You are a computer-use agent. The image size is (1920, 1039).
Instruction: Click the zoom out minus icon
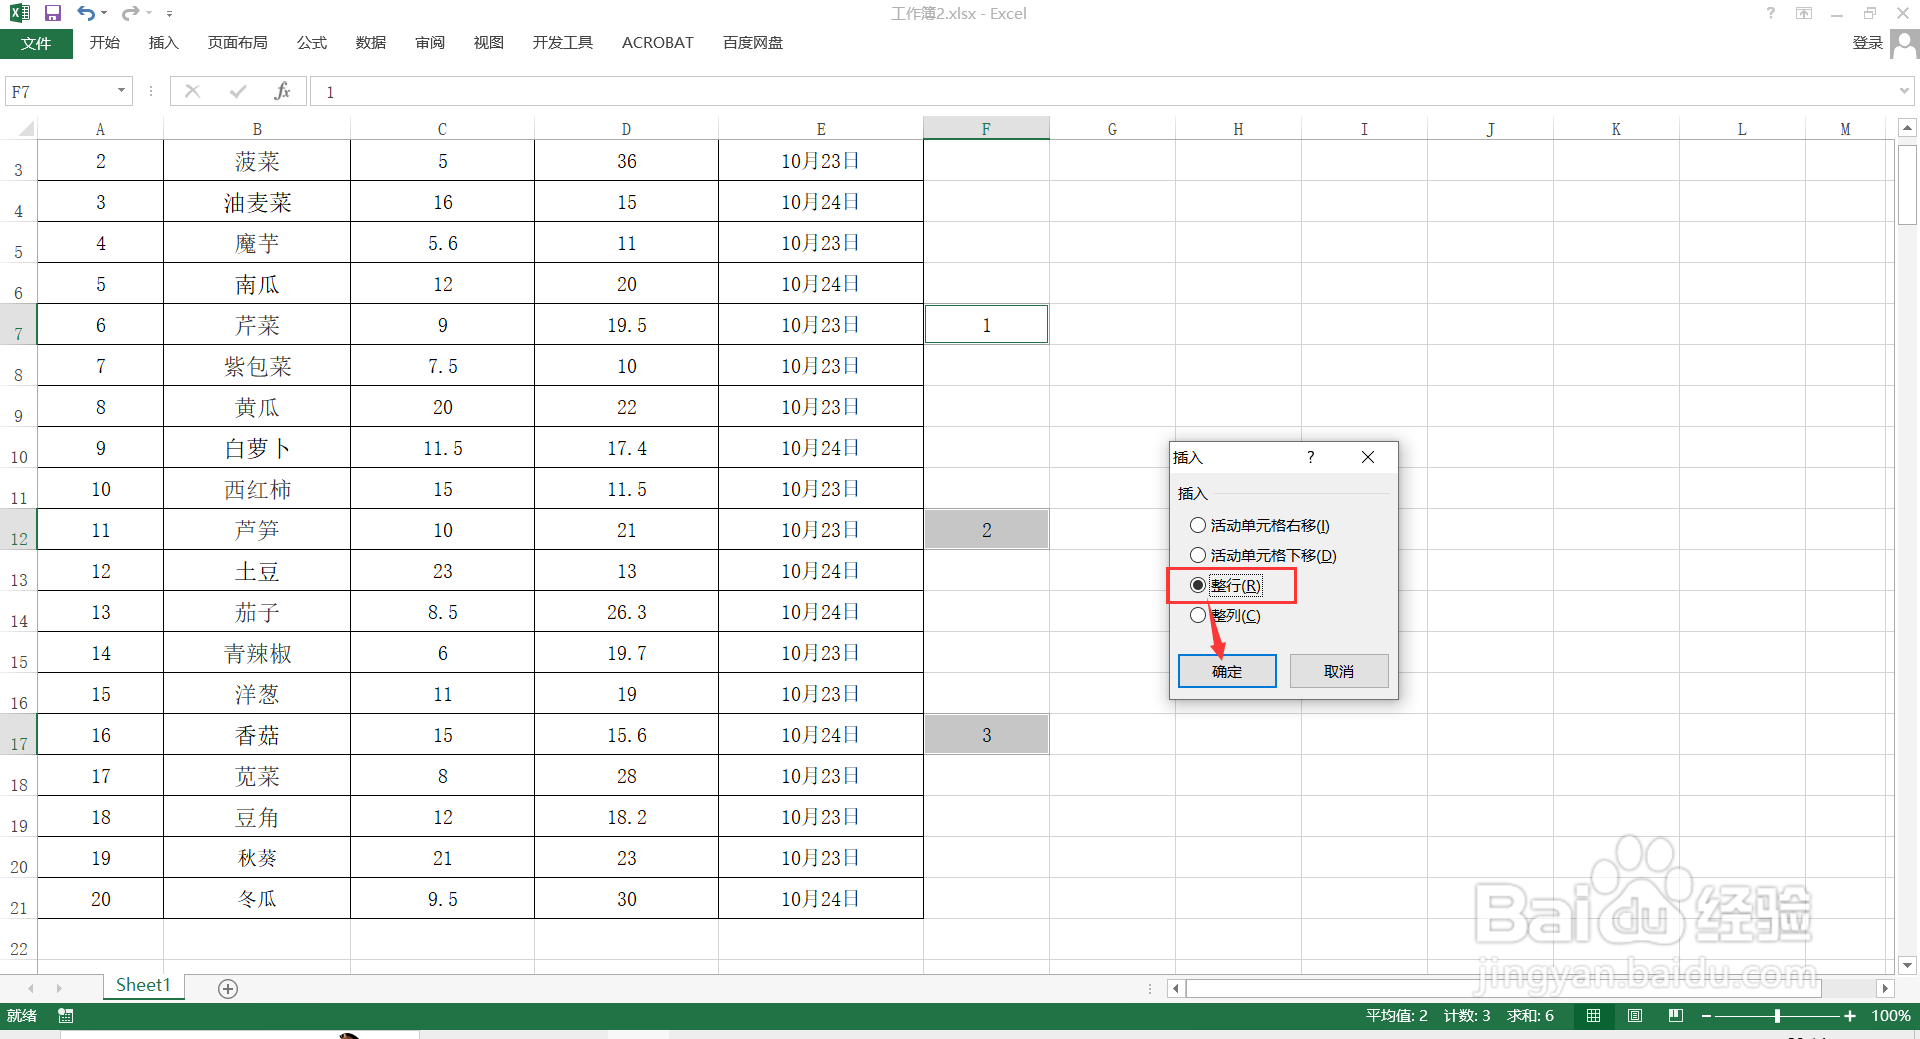pyautogui.click(x=1706, y=1016)
